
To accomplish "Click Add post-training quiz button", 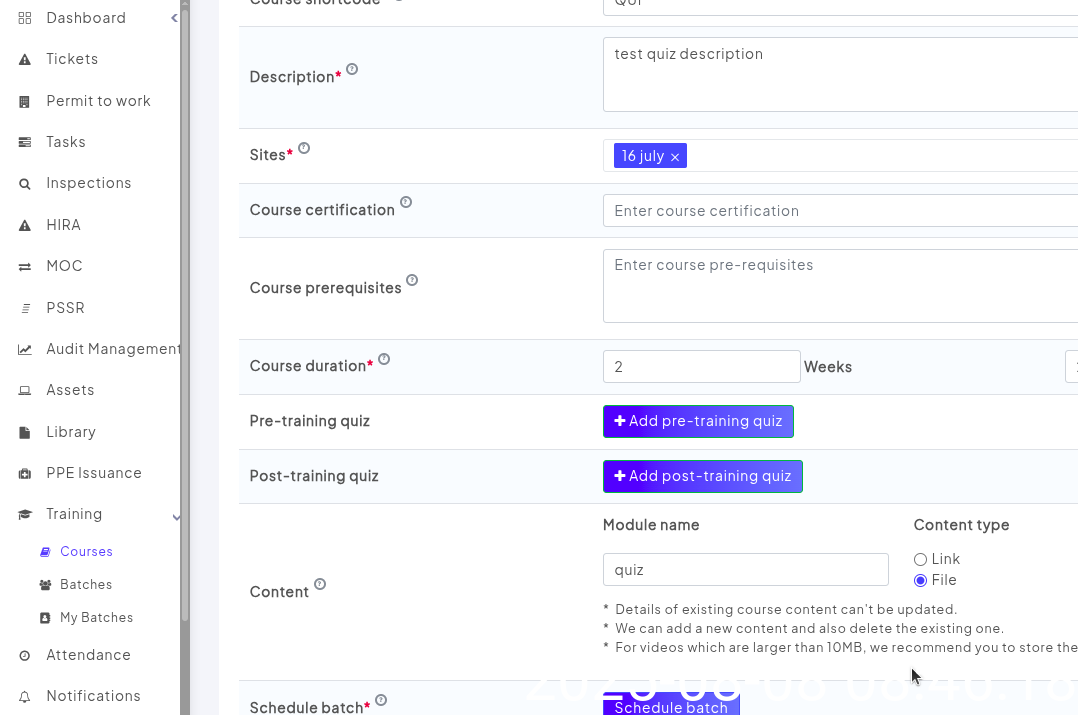I will [702, 476].
